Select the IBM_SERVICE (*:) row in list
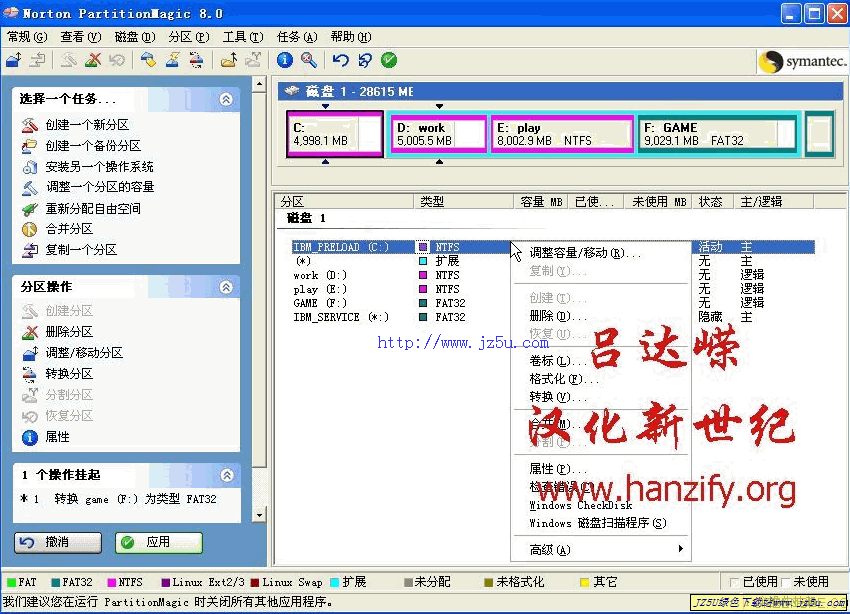This screenshot has width=850, height=614. tap(553, 317)
